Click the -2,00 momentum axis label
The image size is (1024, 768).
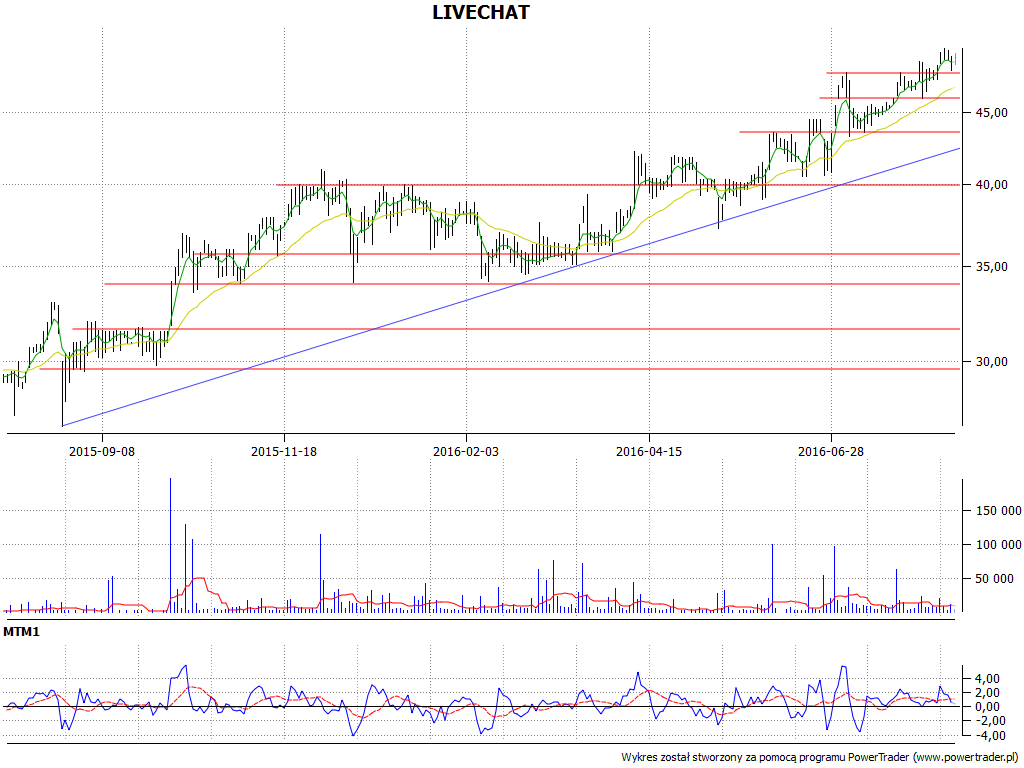991,721
